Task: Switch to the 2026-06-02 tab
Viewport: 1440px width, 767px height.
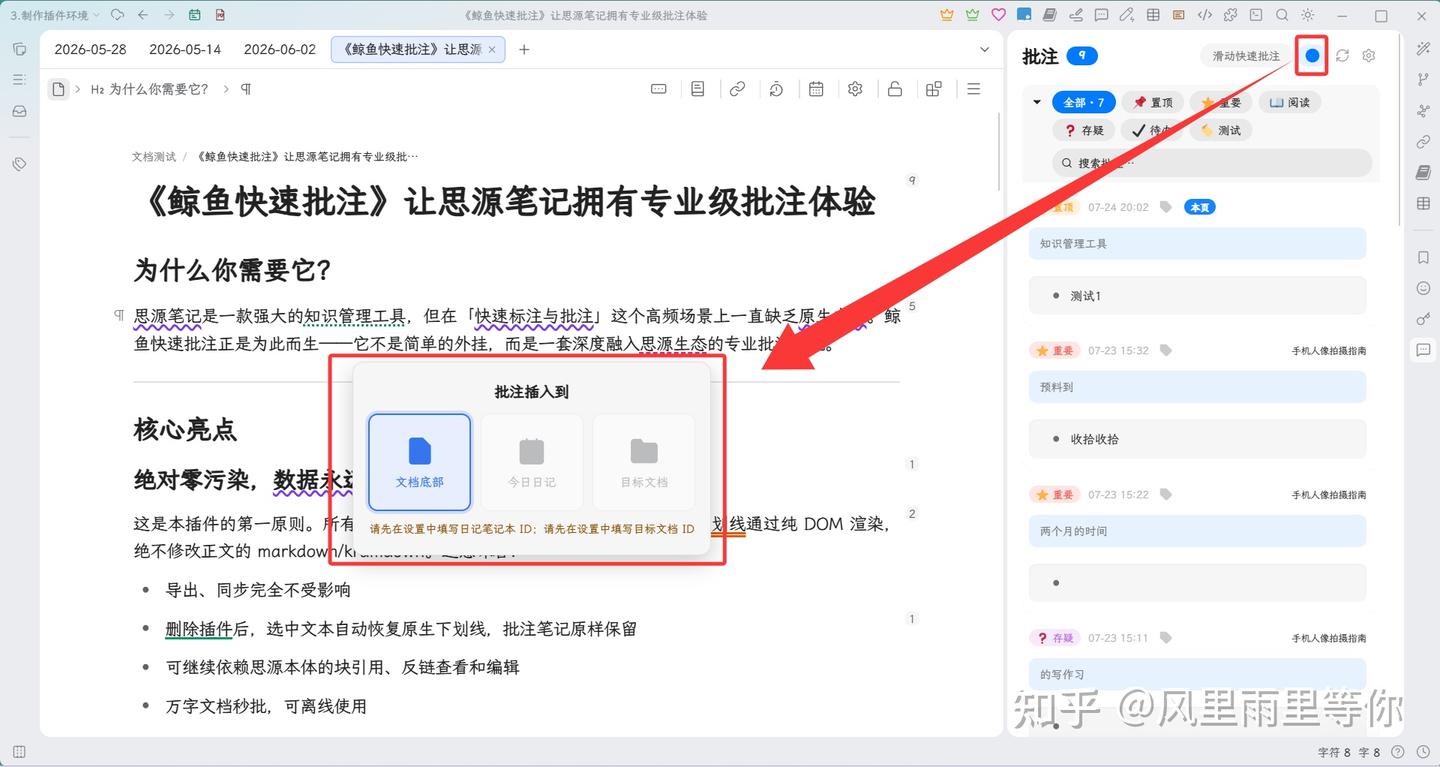Action: [280, 49]
